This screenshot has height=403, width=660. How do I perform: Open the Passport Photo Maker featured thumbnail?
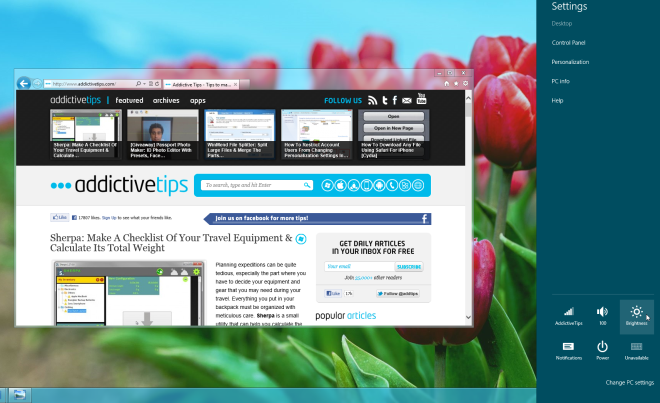[x=162, y=134]
